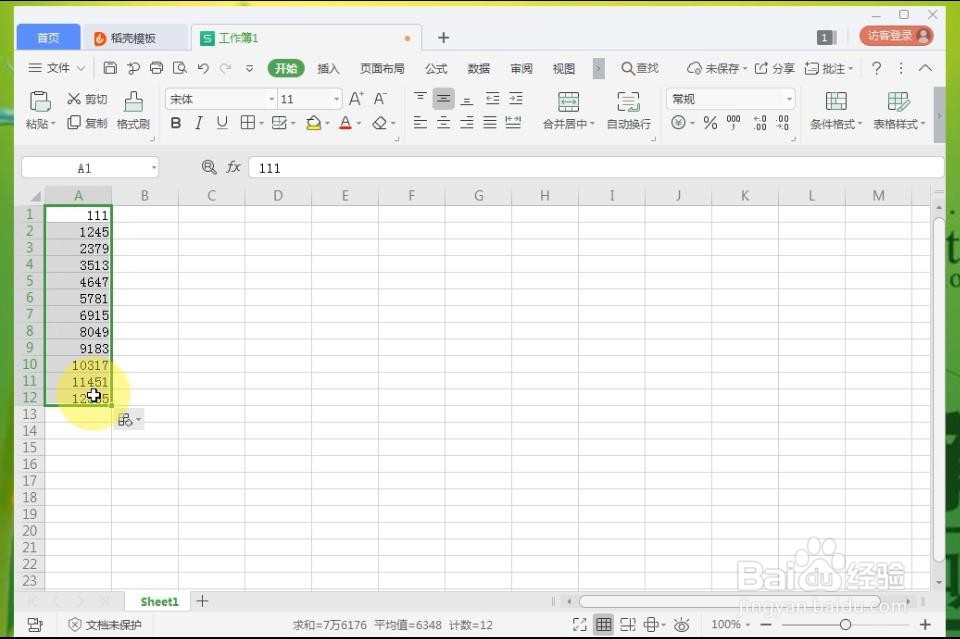Add a new sheet with plus
Viewport: 960px width, 639px height.
click(x=203, y=602)
